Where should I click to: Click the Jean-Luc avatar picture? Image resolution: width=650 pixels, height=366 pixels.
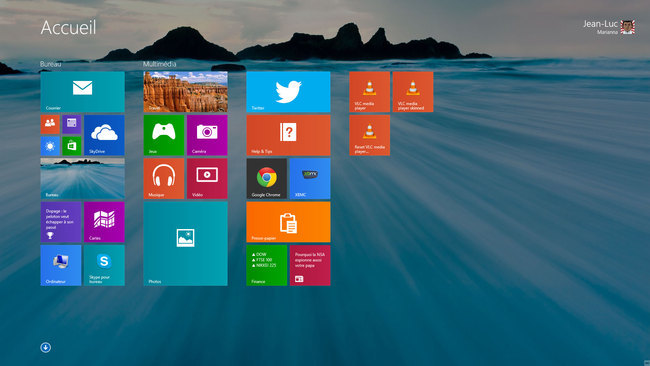pyautogui.click(x=628, y=27)
